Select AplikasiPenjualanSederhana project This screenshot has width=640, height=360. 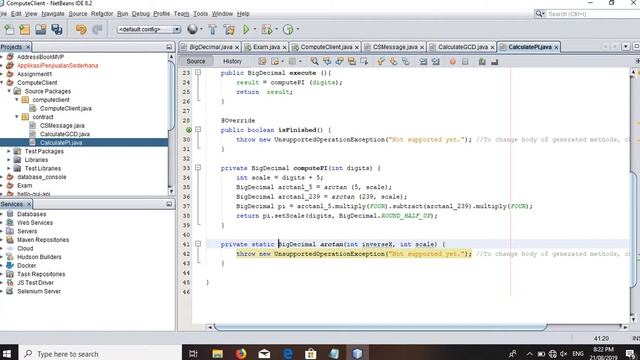[57, 65]
